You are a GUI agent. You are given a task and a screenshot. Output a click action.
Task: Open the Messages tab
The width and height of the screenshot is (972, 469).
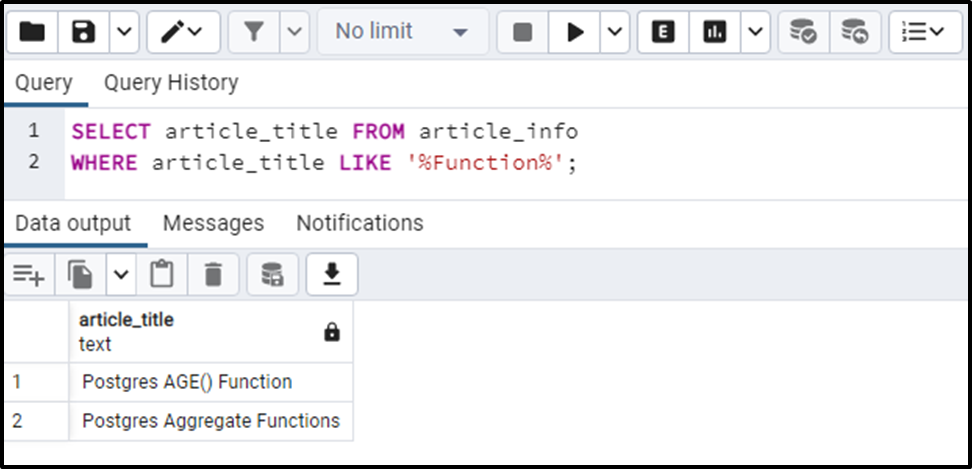click(213, 223)
